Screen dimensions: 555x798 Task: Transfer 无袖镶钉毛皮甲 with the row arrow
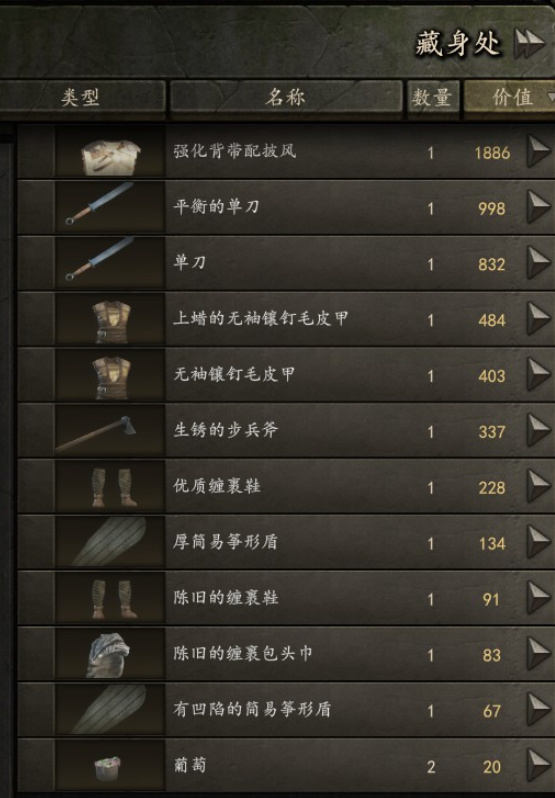coord(538,375)
